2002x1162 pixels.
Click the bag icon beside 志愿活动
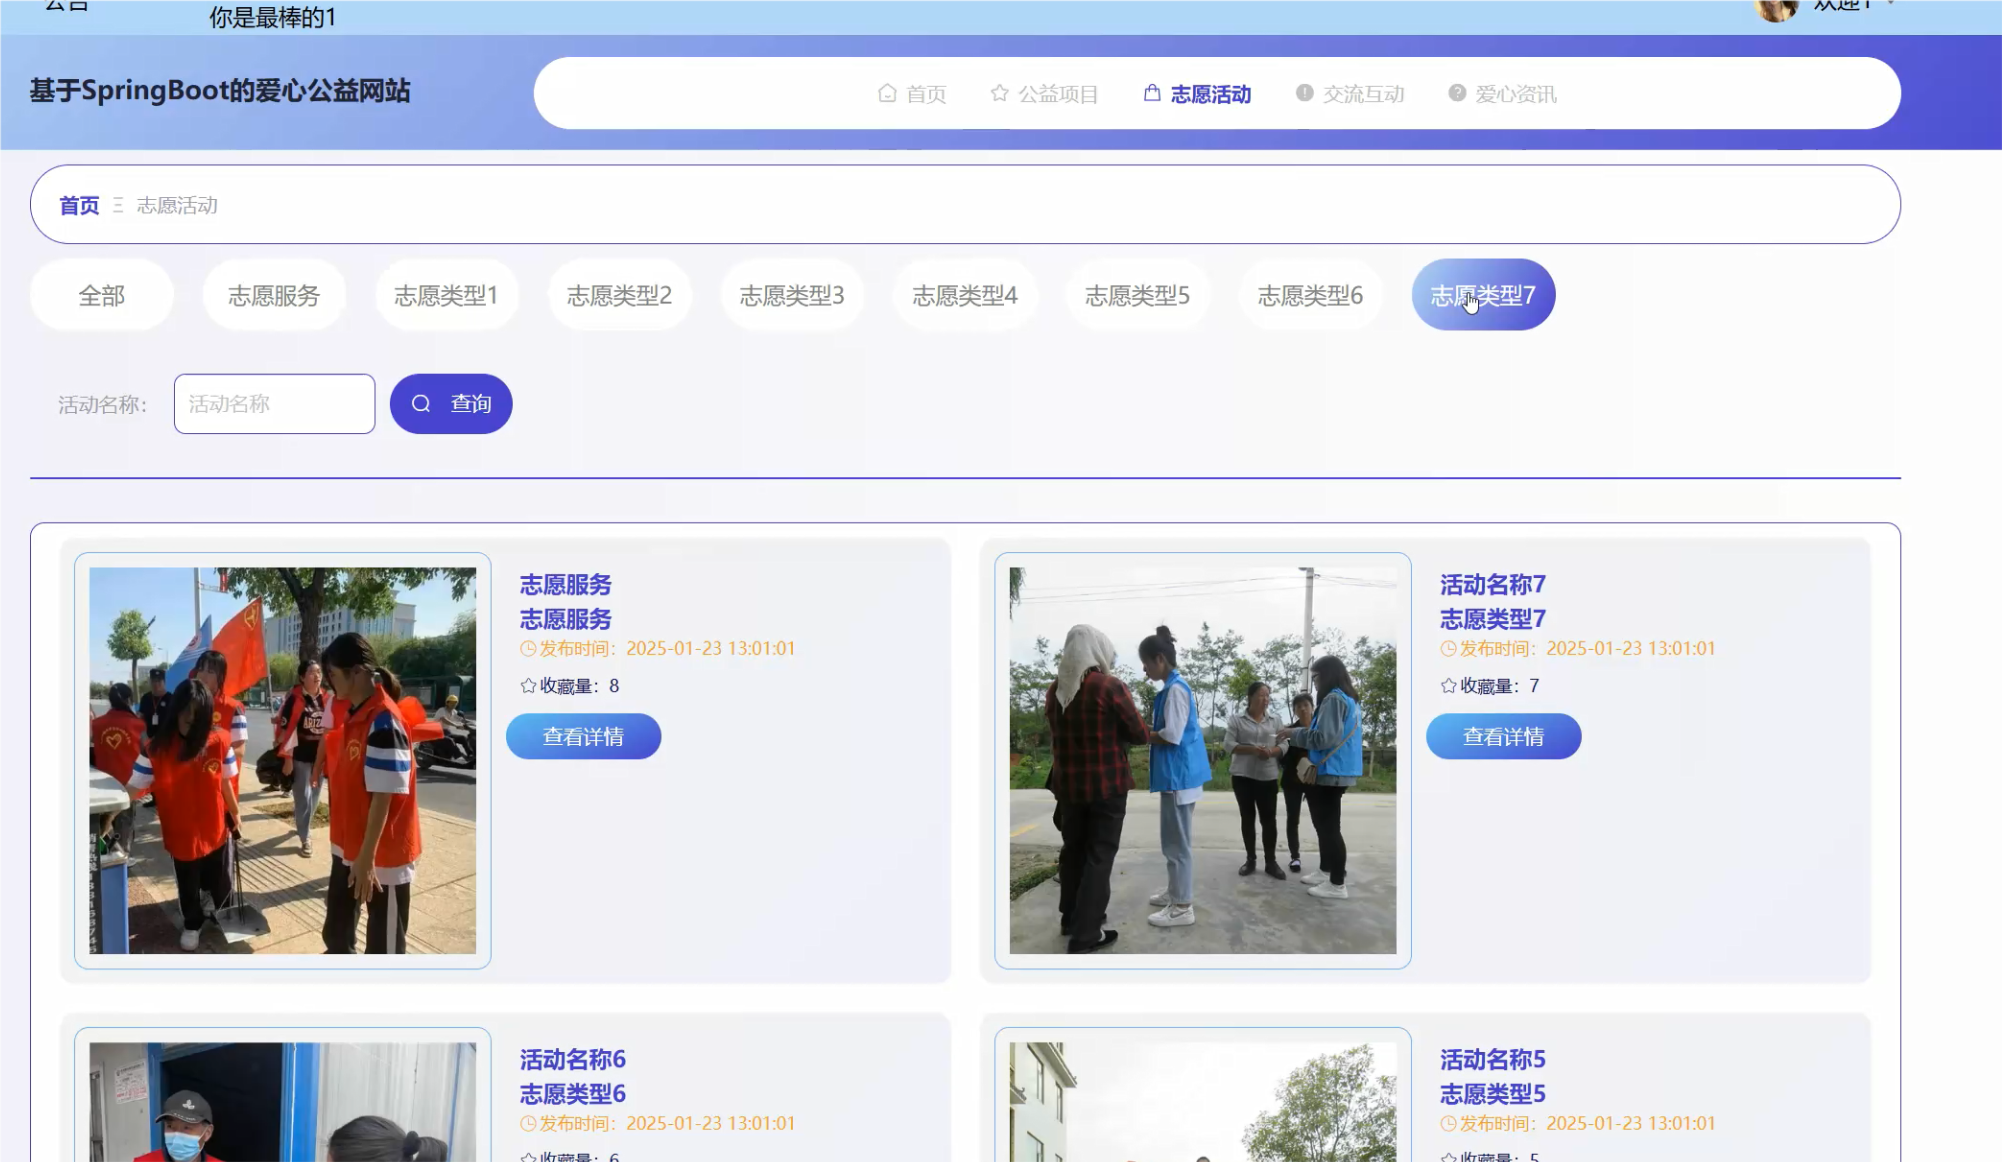1152,93
